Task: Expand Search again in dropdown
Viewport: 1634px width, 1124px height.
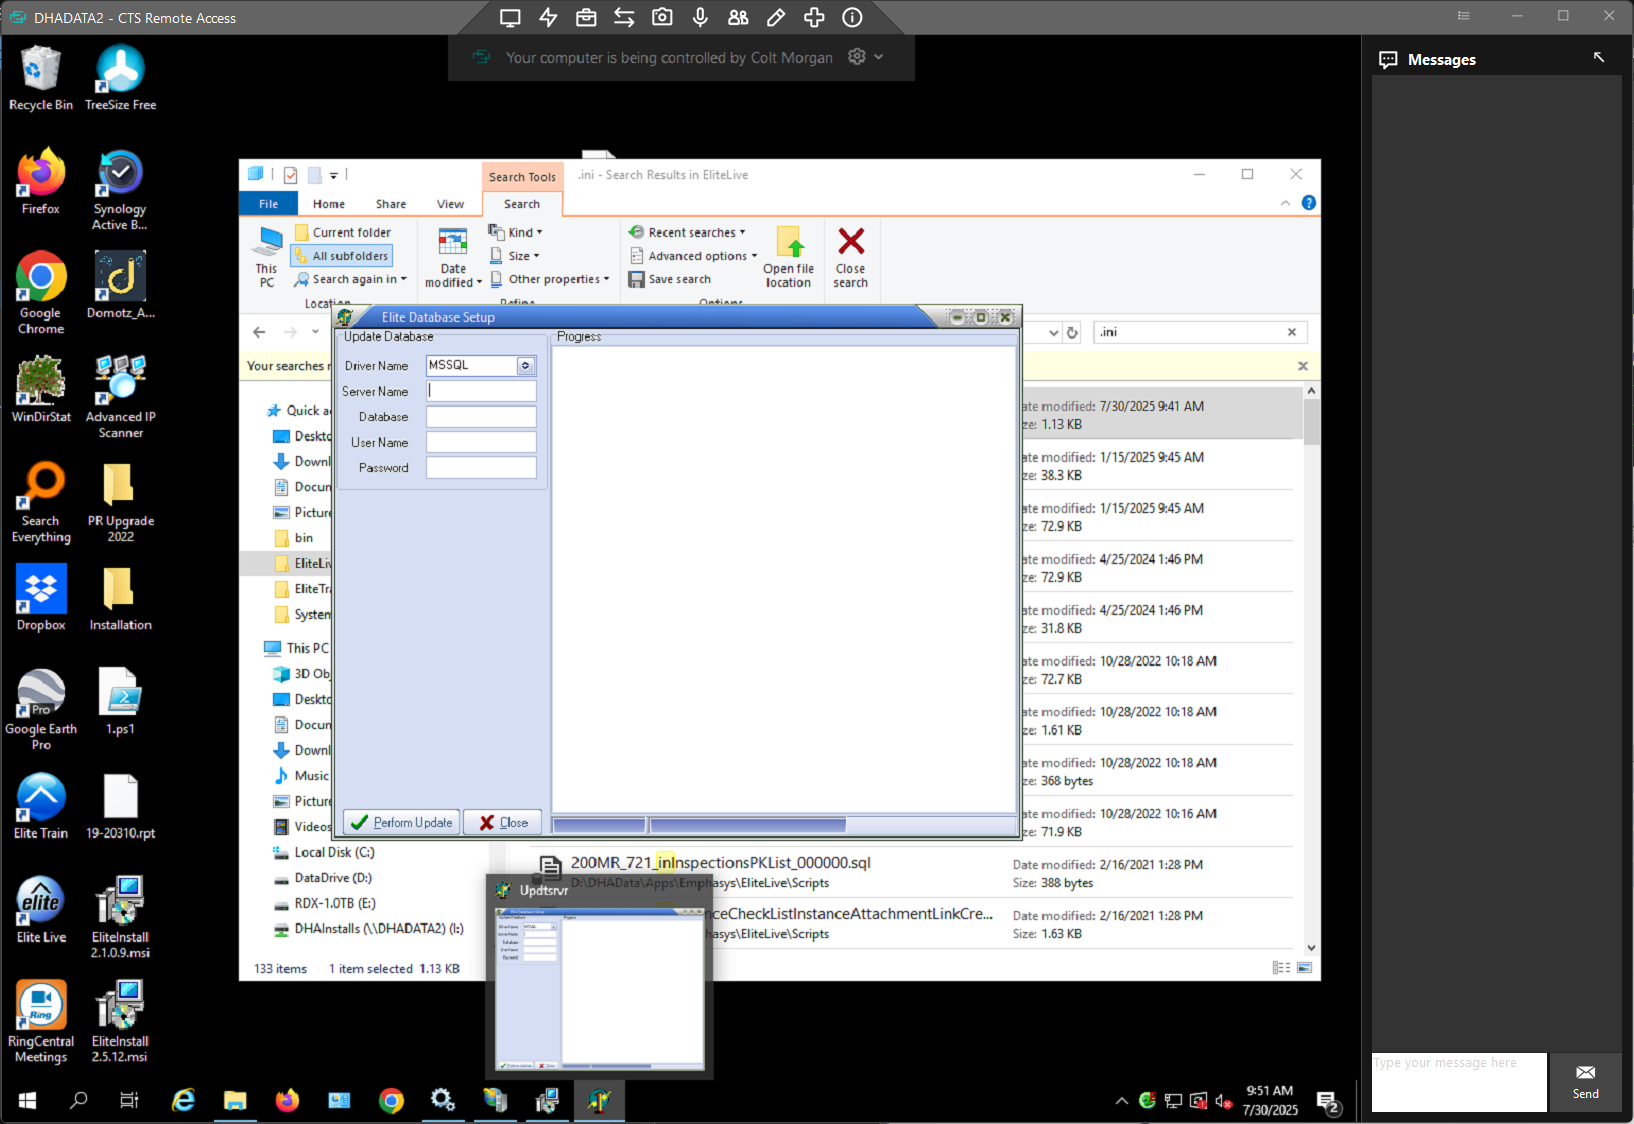Action: click(x=351, y=279)
